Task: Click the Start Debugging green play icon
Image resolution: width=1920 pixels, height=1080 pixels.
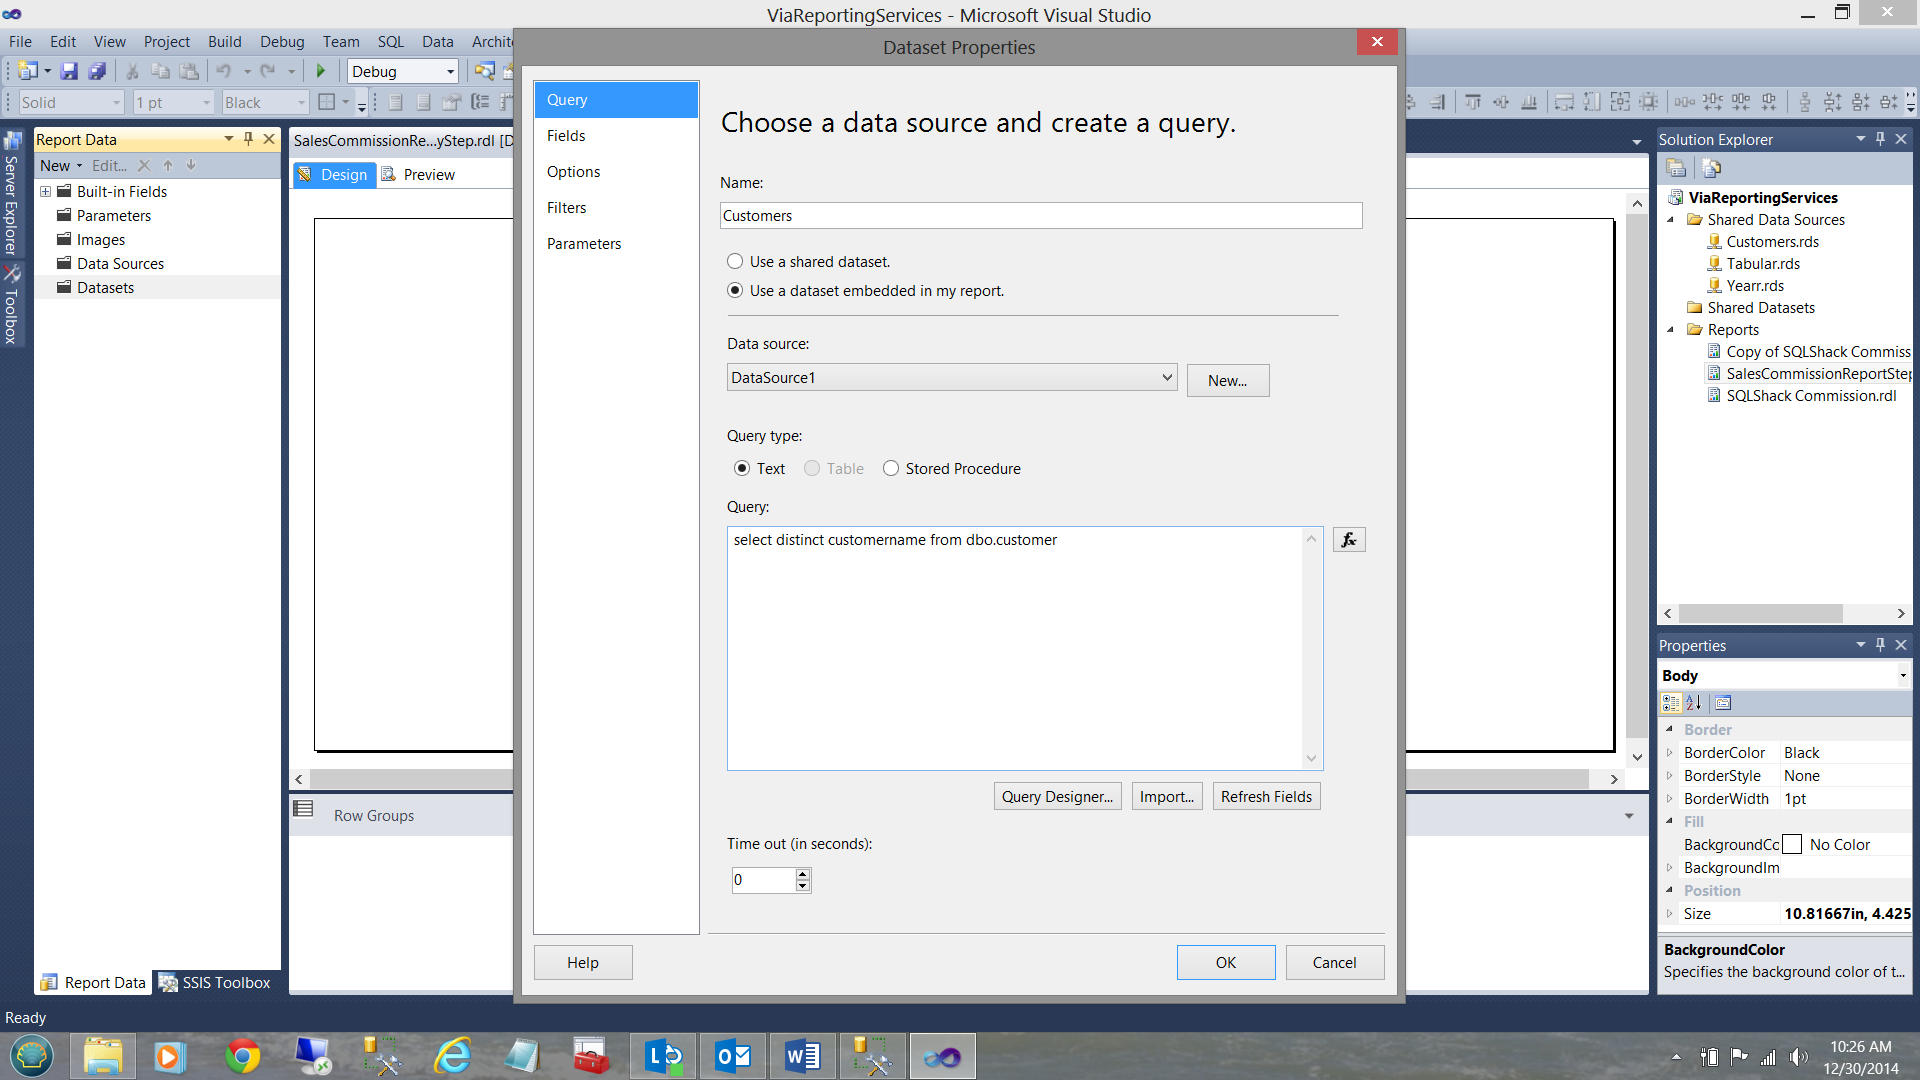Action: [x=321, y=71]
